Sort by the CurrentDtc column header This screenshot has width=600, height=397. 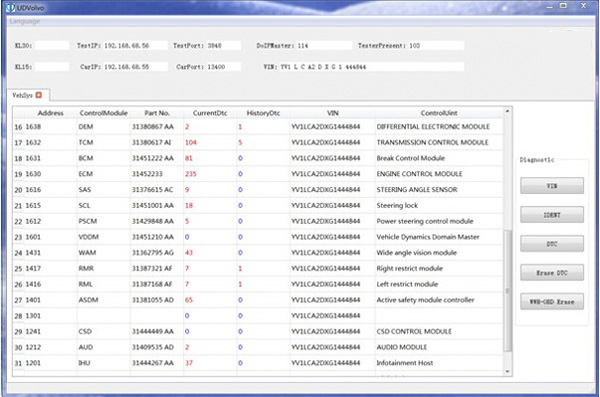(x=210, y=113)
